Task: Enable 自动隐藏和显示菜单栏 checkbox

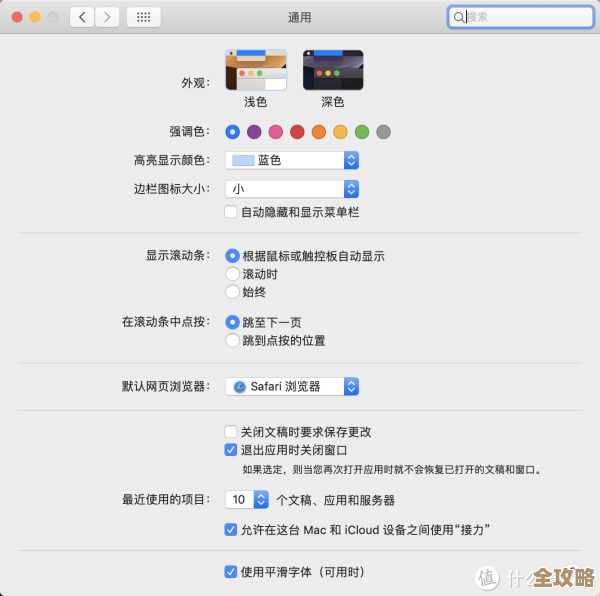Action: coord(230,212)
